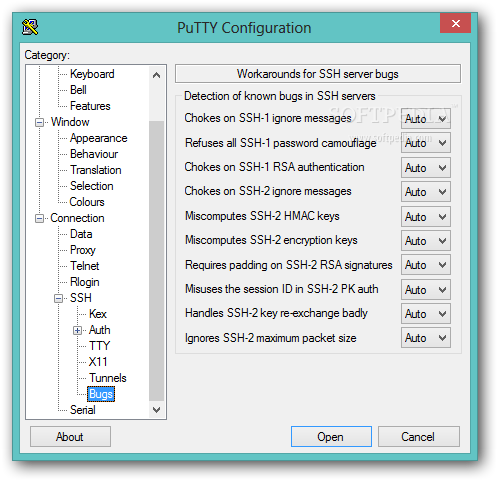Click the Cancel button

pos(419,437)
